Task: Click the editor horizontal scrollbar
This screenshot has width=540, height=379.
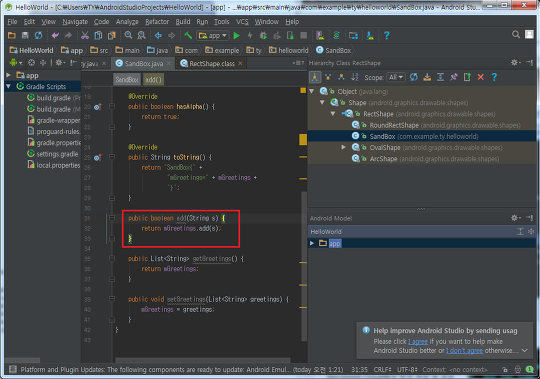Action: coord(203,360)
